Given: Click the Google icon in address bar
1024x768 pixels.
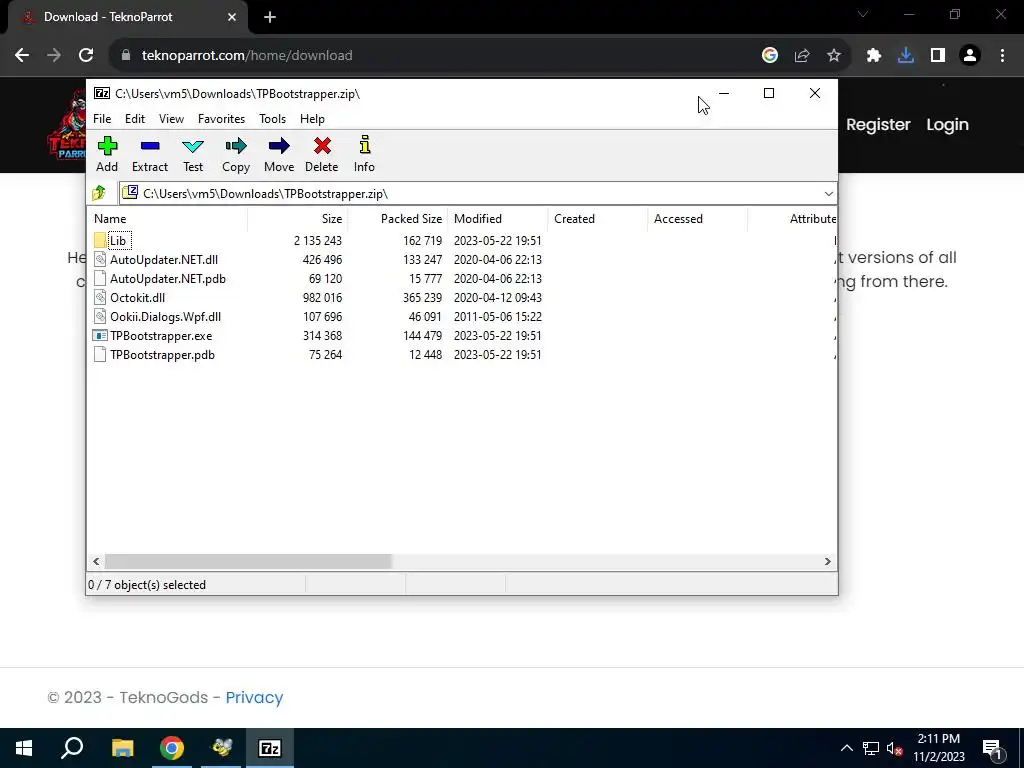Looking at the screenshot, I should pos(770,56).
